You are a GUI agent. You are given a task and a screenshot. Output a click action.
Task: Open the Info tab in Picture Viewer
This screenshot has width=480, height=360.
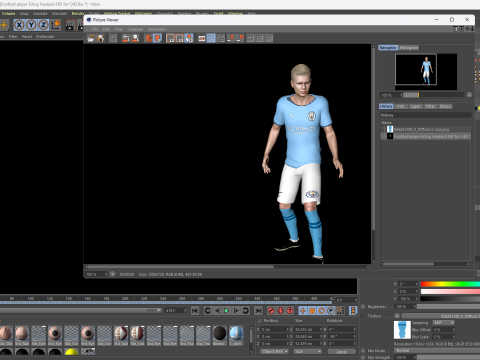click(x=401, y=106)
